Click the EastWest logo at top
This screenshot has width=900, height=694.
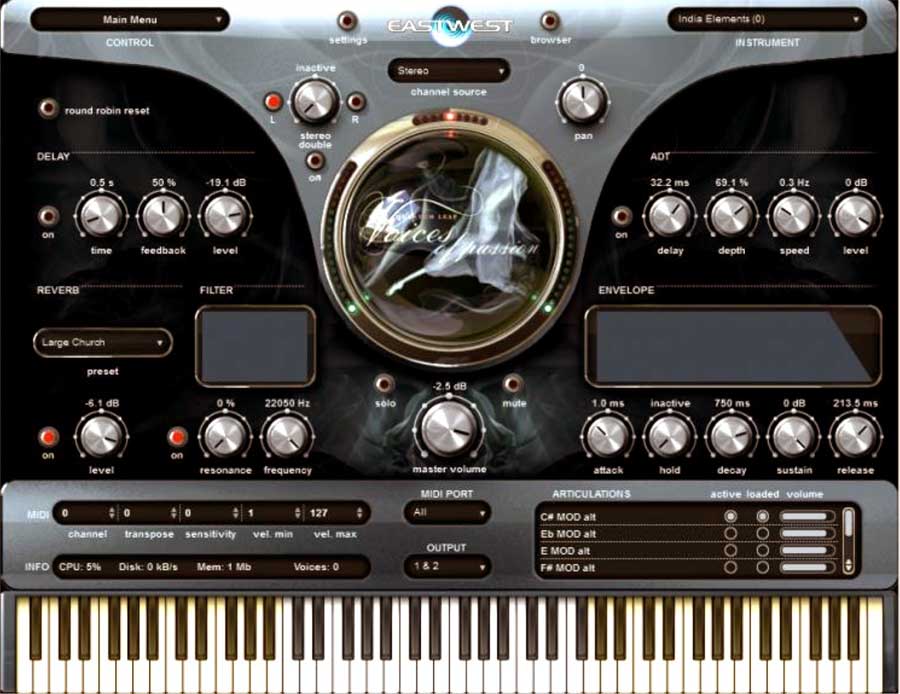click(x=450, y=26)
